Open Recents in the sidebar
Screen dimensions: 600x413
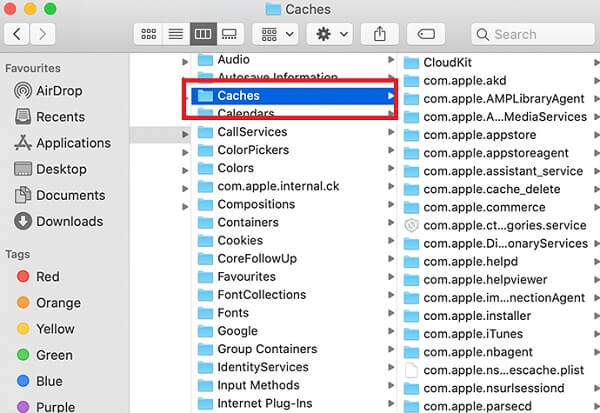coord(50,117)
